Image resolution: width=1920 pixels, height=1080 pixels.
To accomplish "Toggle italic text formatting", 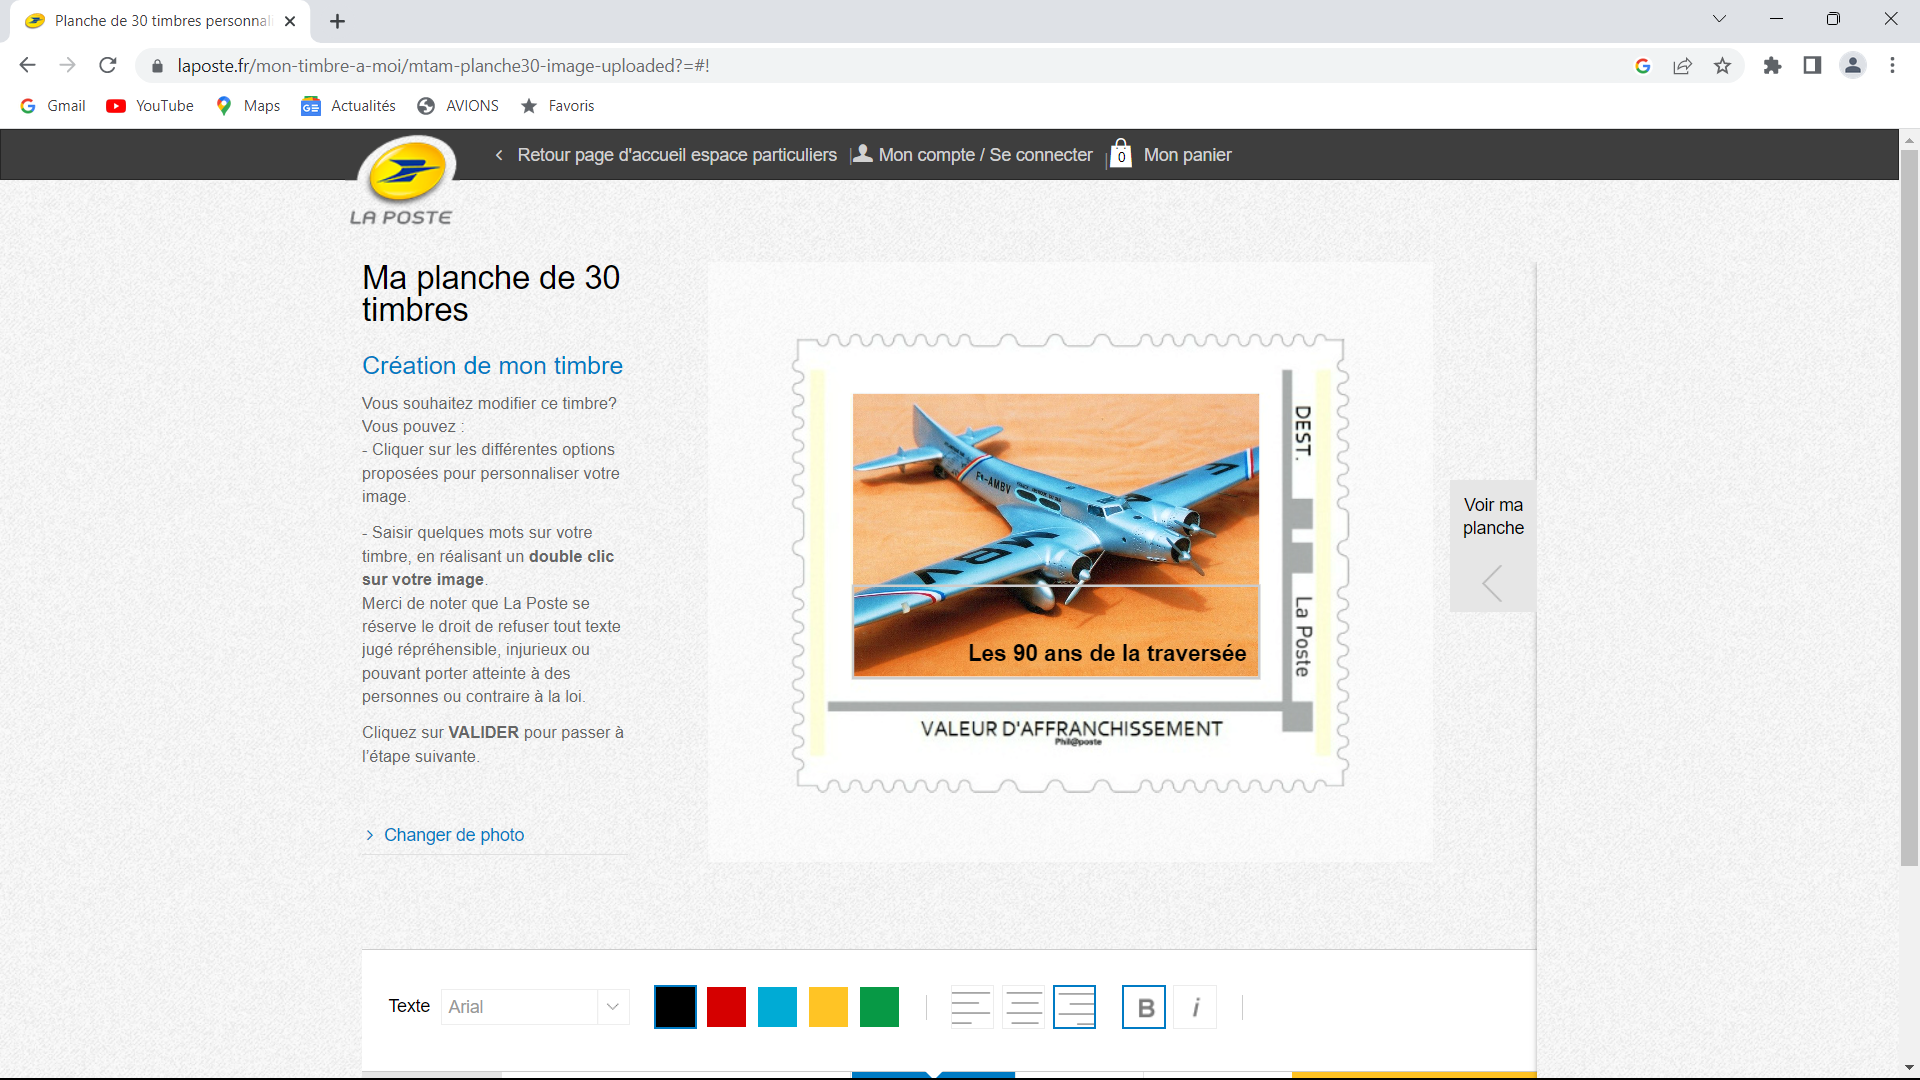I will click(1195, 1007).
